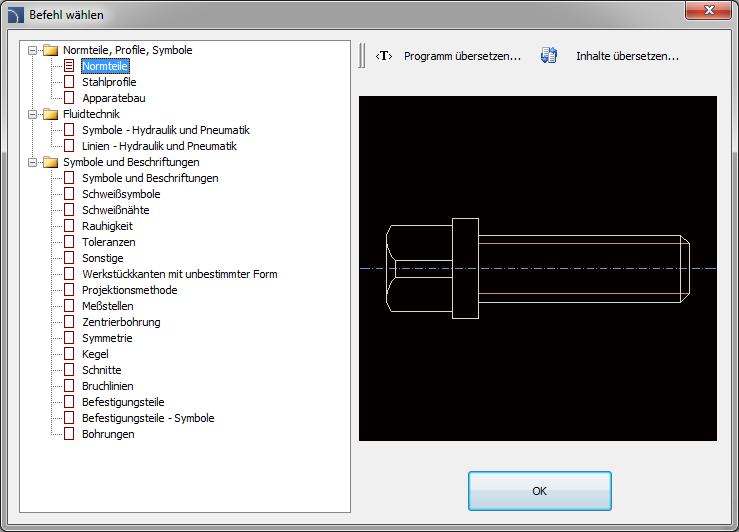Click the document icon beside Stahlprofile
Viewport: 739px width, 532px height.
(x=69, y=82)
